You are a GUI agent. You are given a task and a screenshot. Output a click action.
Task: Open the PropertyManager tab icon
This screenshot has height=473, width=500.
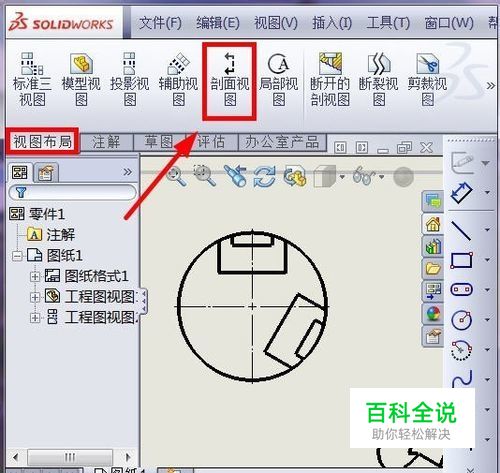point(46,173)
